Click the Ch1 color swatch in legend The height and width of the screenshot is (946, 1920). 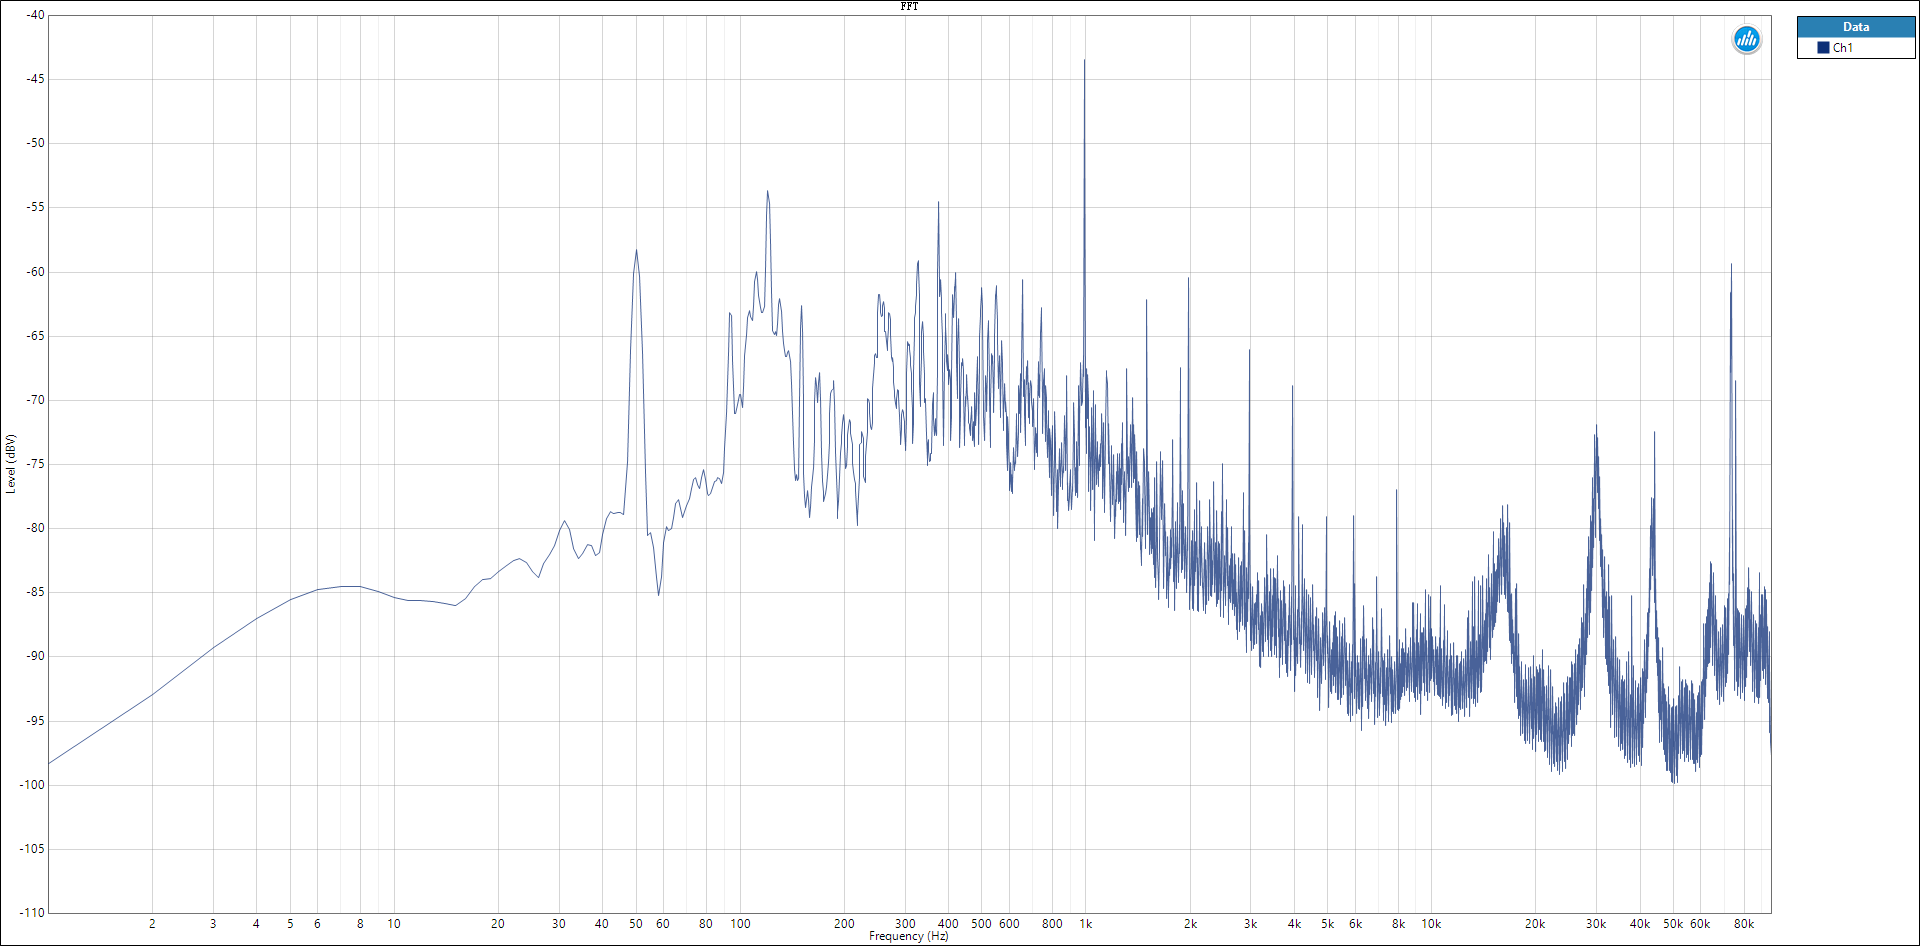[1823, 48]
